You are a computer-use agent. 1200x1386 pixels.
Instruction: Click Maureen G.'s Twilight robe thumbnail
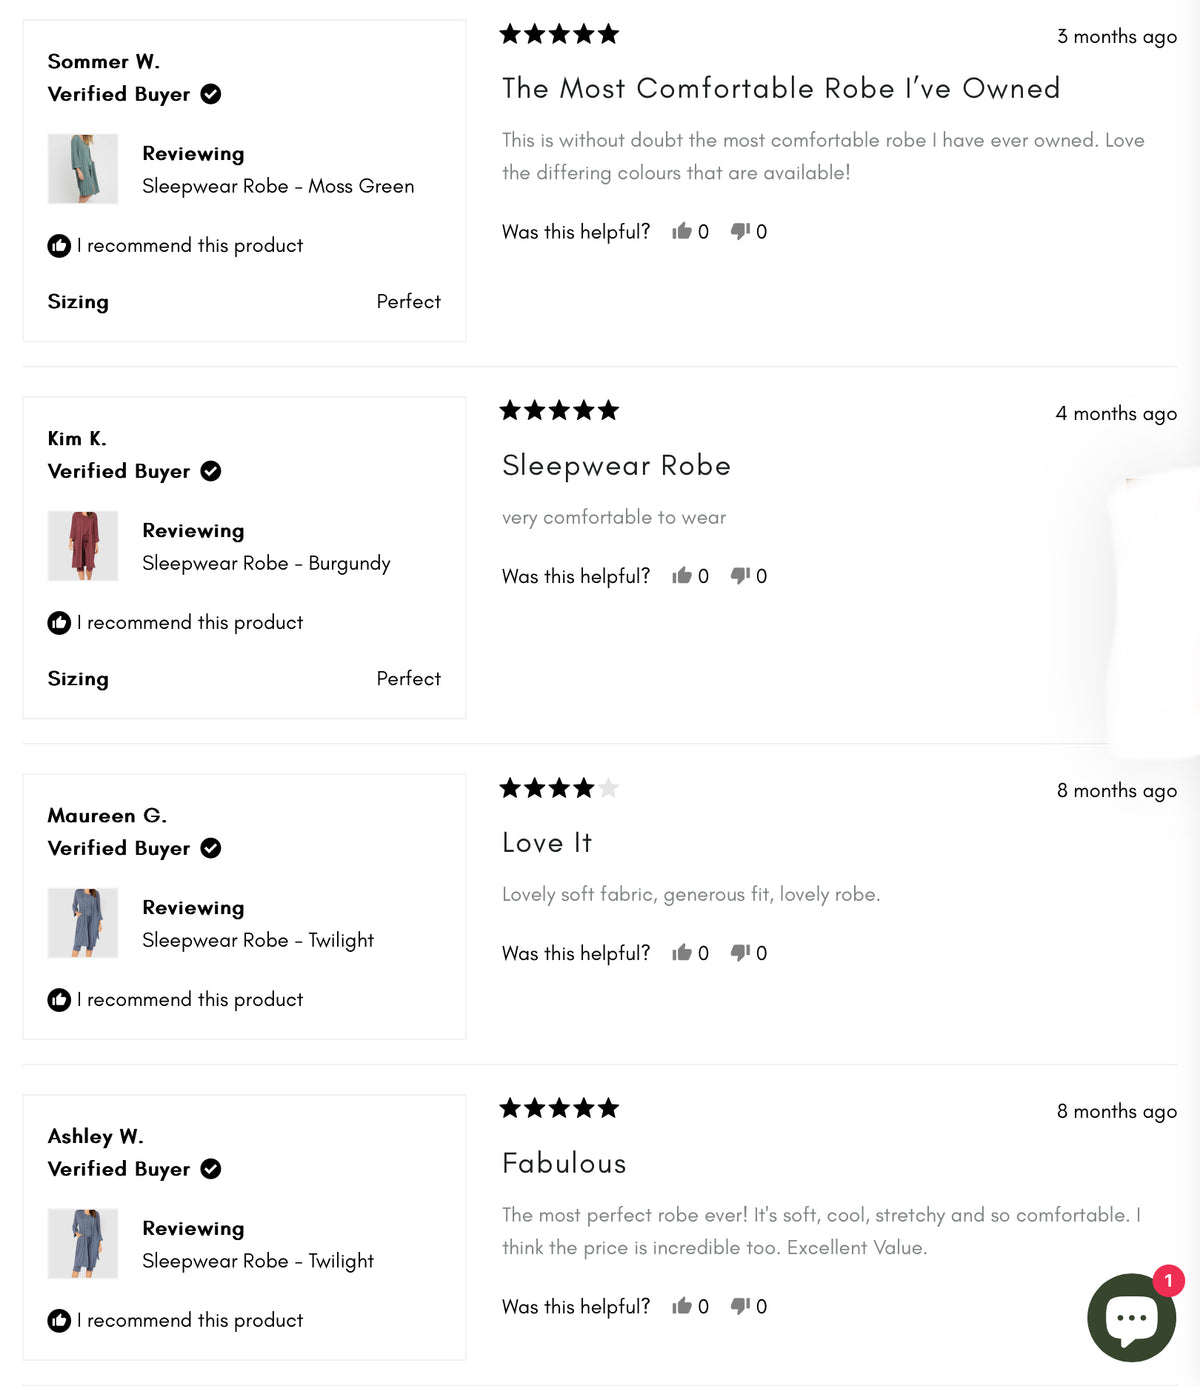[x=83, y=923]
